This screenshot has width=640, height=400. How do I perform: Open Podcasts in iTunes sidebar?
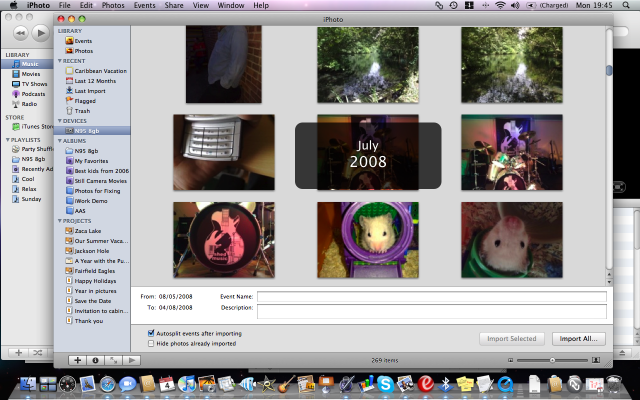coord(33,94)
